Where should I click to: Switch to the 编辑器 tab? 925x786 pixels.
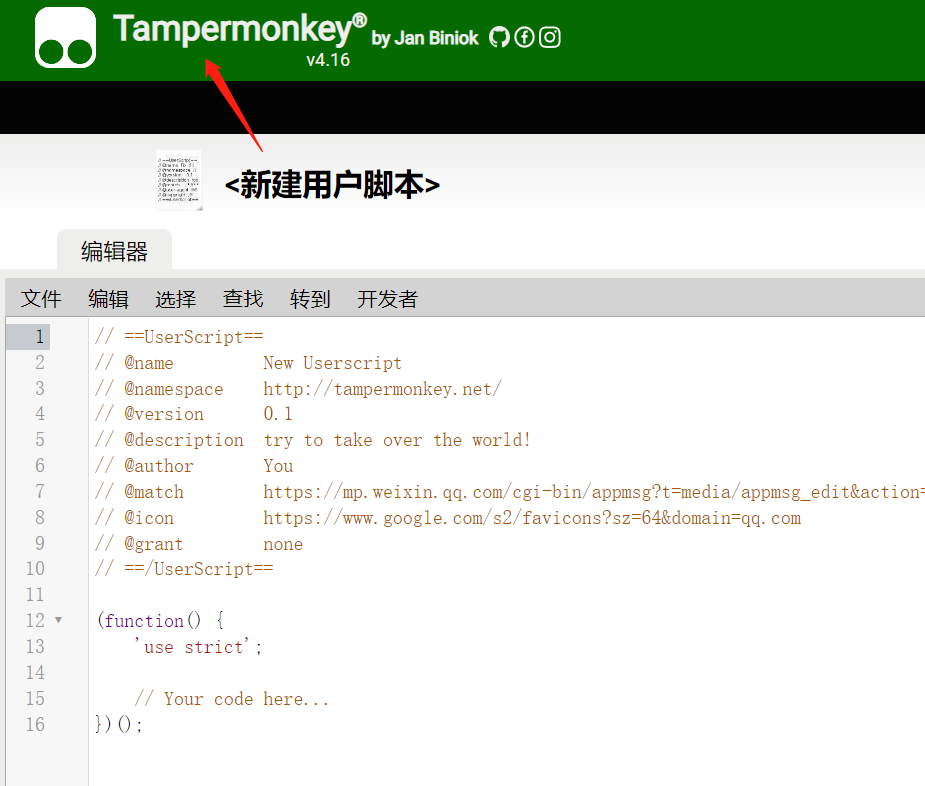click(114, 251)
